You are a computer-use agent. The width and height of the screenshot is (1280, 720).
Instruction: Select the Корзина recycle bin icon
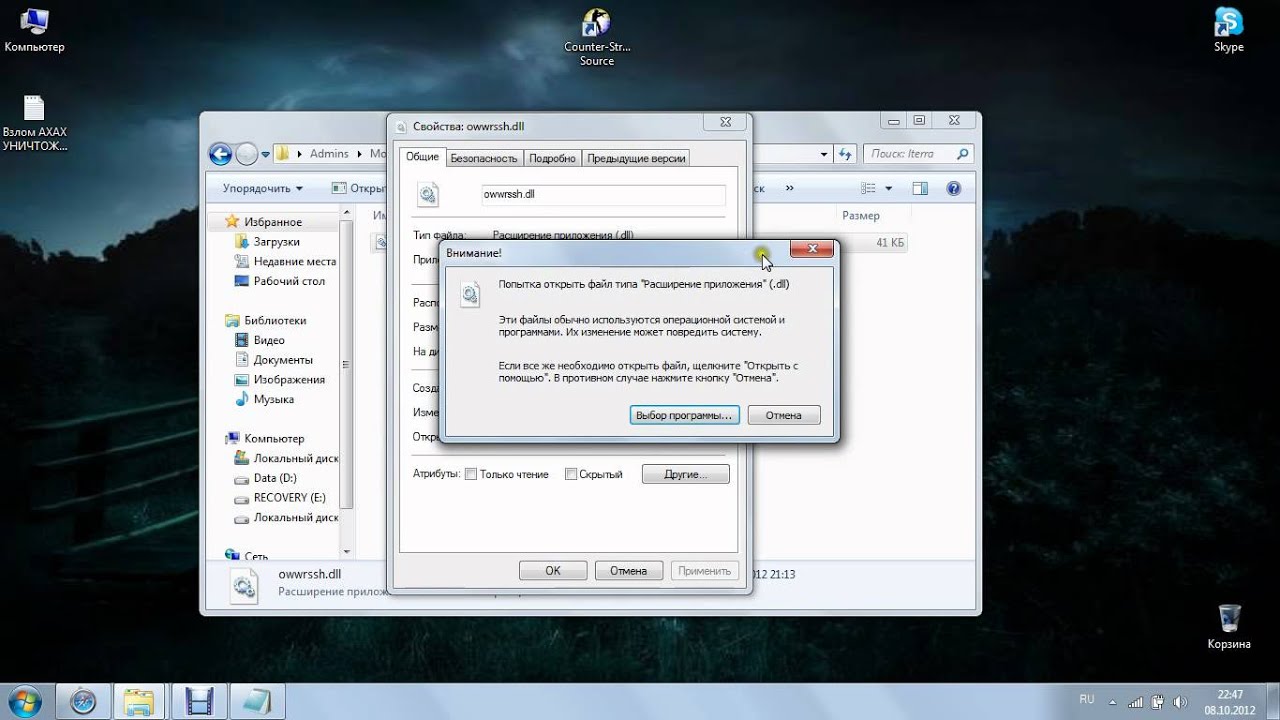(1229, 627)
